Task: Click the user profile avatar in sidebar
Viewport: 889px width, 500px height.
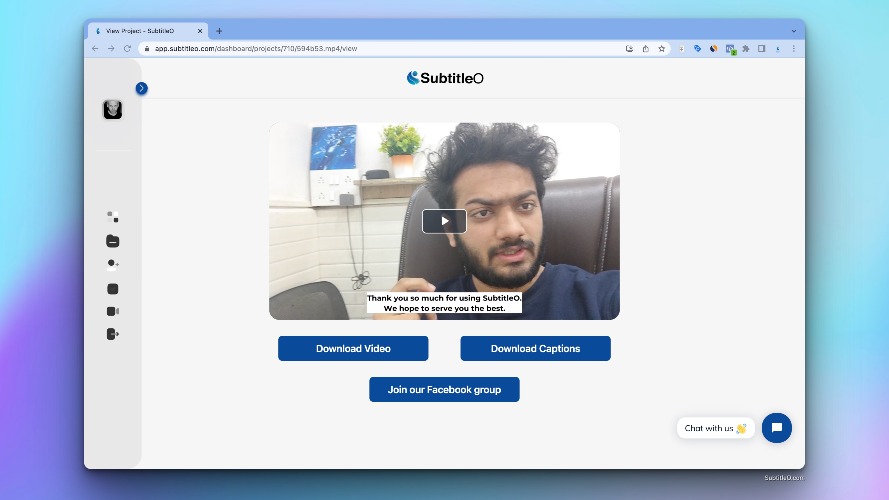Action: (x=113, y=109)
